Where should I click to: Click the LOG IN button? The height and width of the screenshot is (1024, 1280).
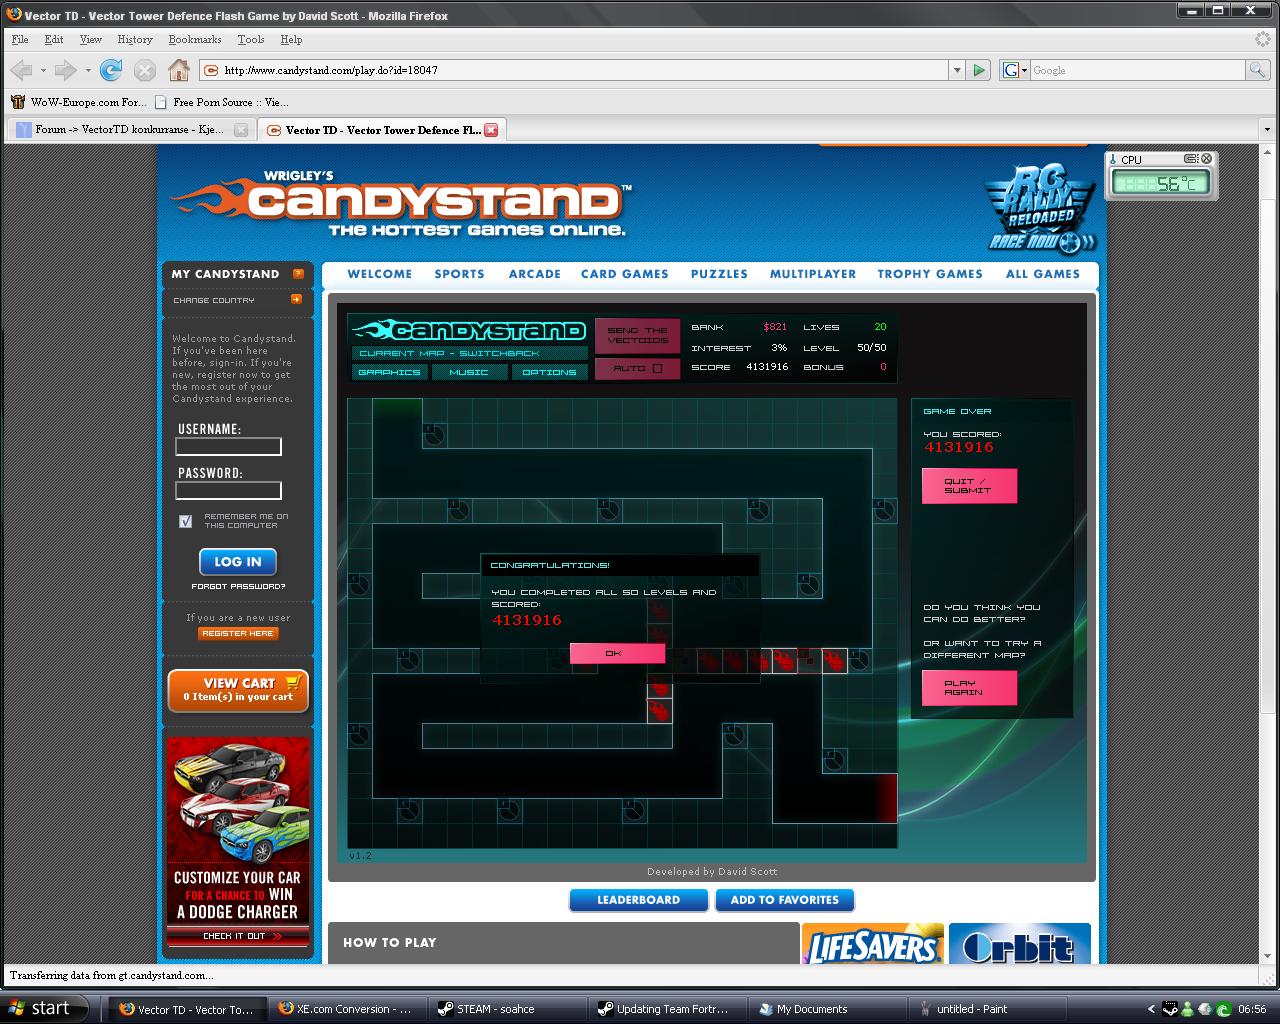click(238, 562)
